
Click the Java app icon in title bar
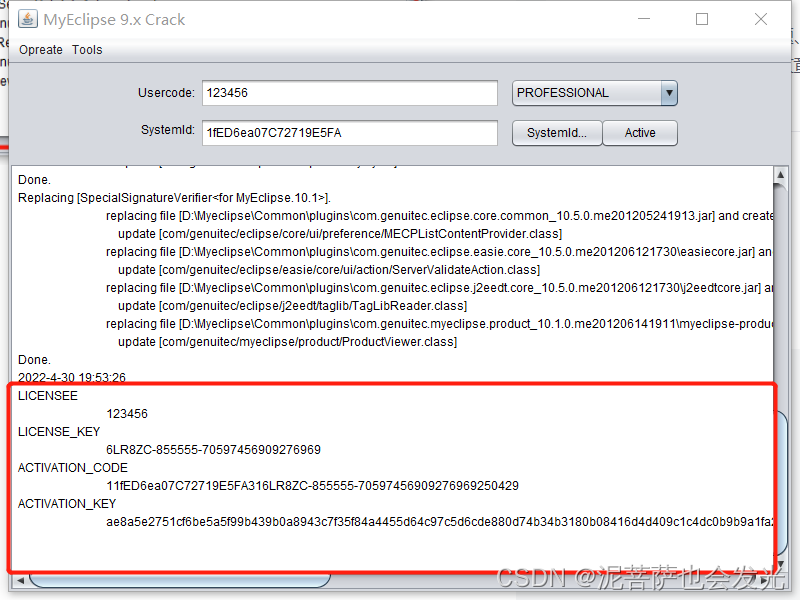tap(28, 19)
